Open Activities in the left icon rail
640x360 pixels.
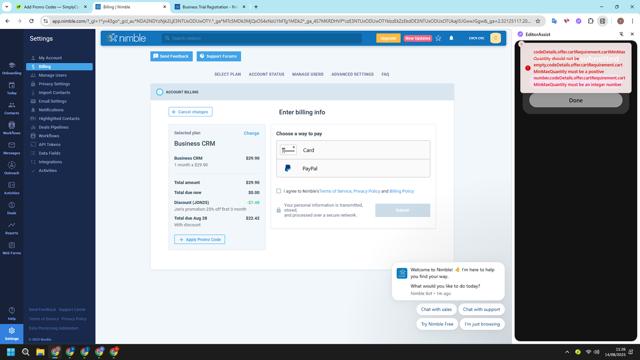pos(11,188)
